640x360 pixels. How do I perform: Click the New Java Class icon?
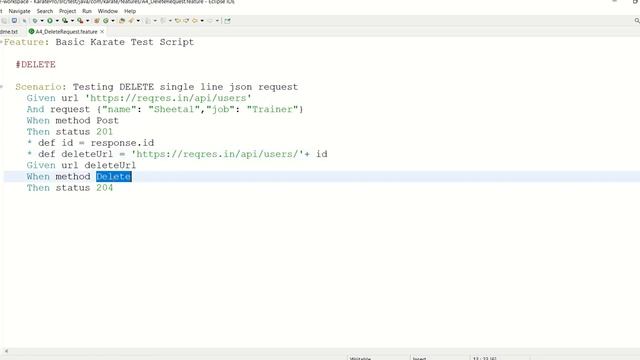(x=106, y=20)
